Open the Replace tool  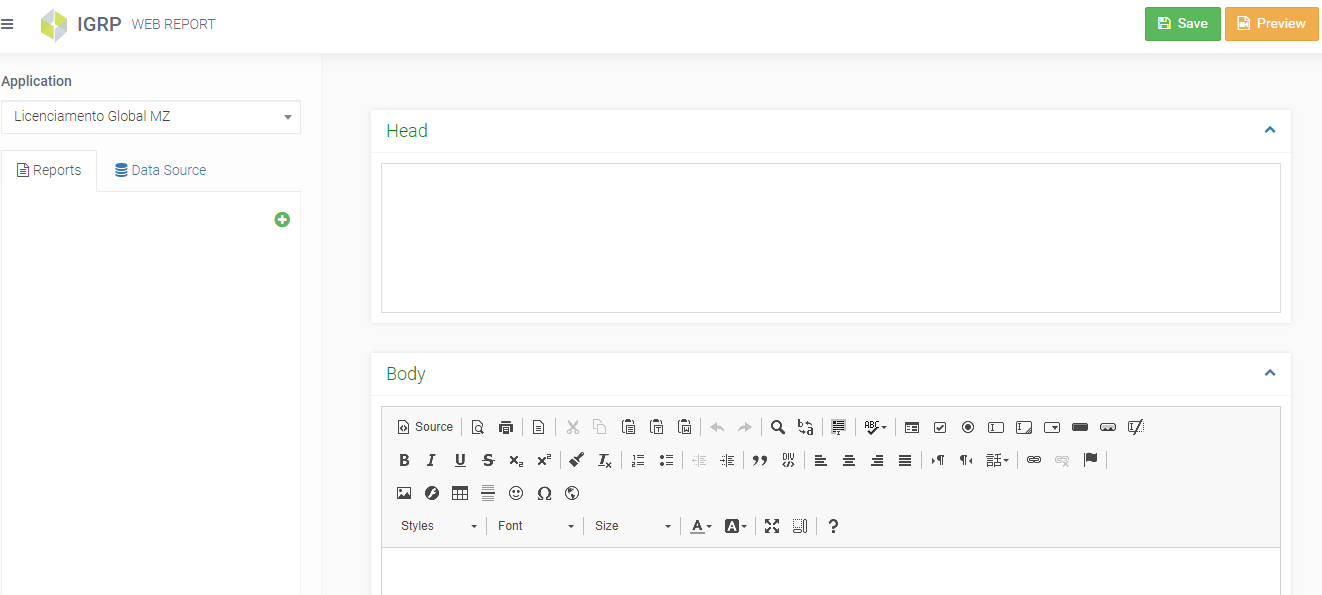(x=805, y=427)
